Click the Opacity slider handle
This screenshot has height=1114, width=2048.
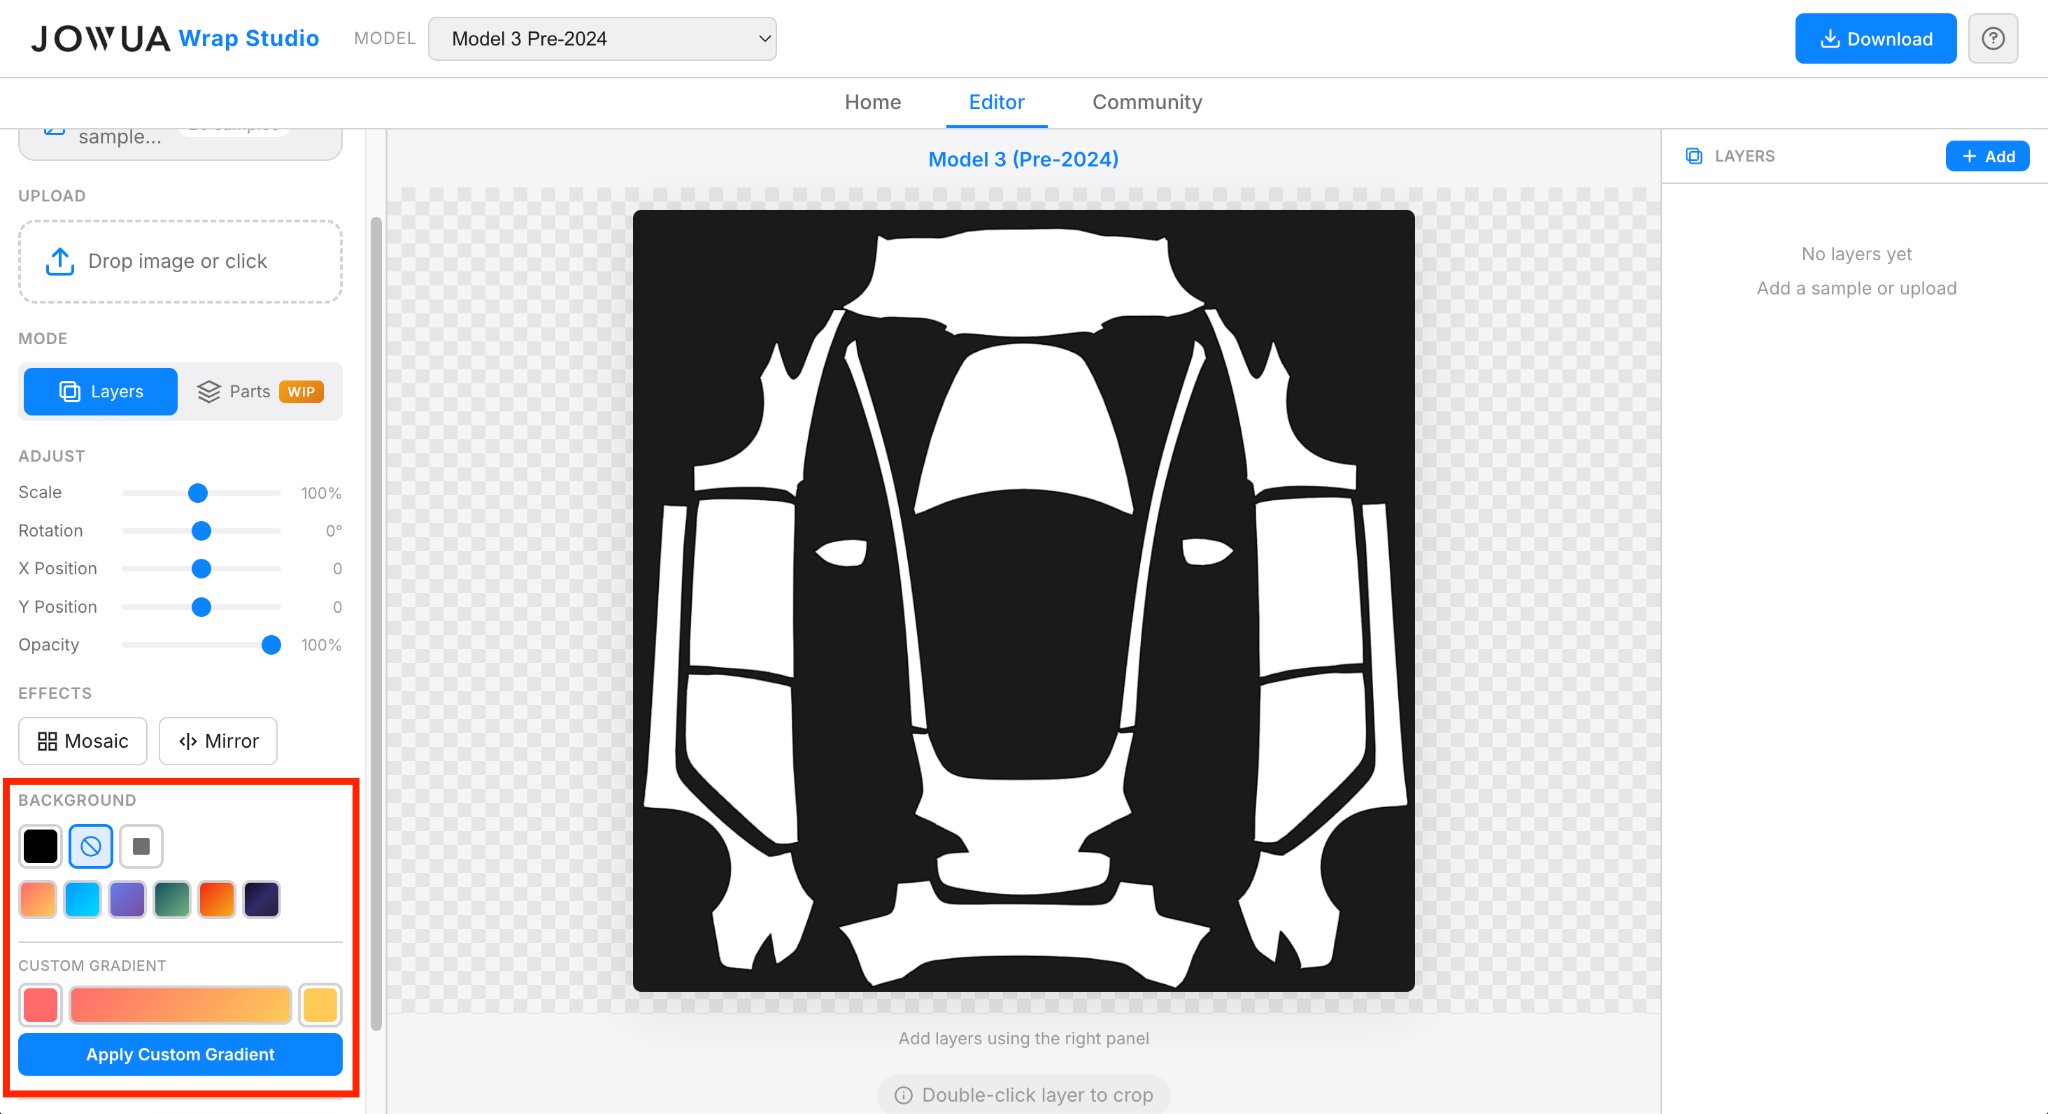coord(271,645)
